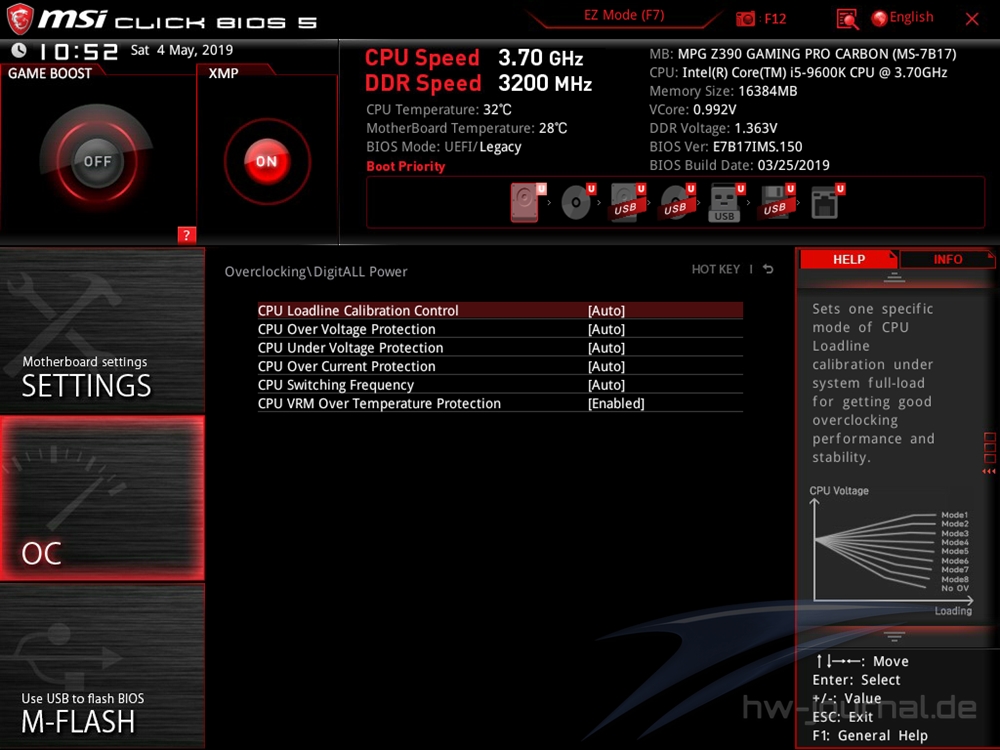
Task: Click the globe language icon
Action: pos(879,18)
